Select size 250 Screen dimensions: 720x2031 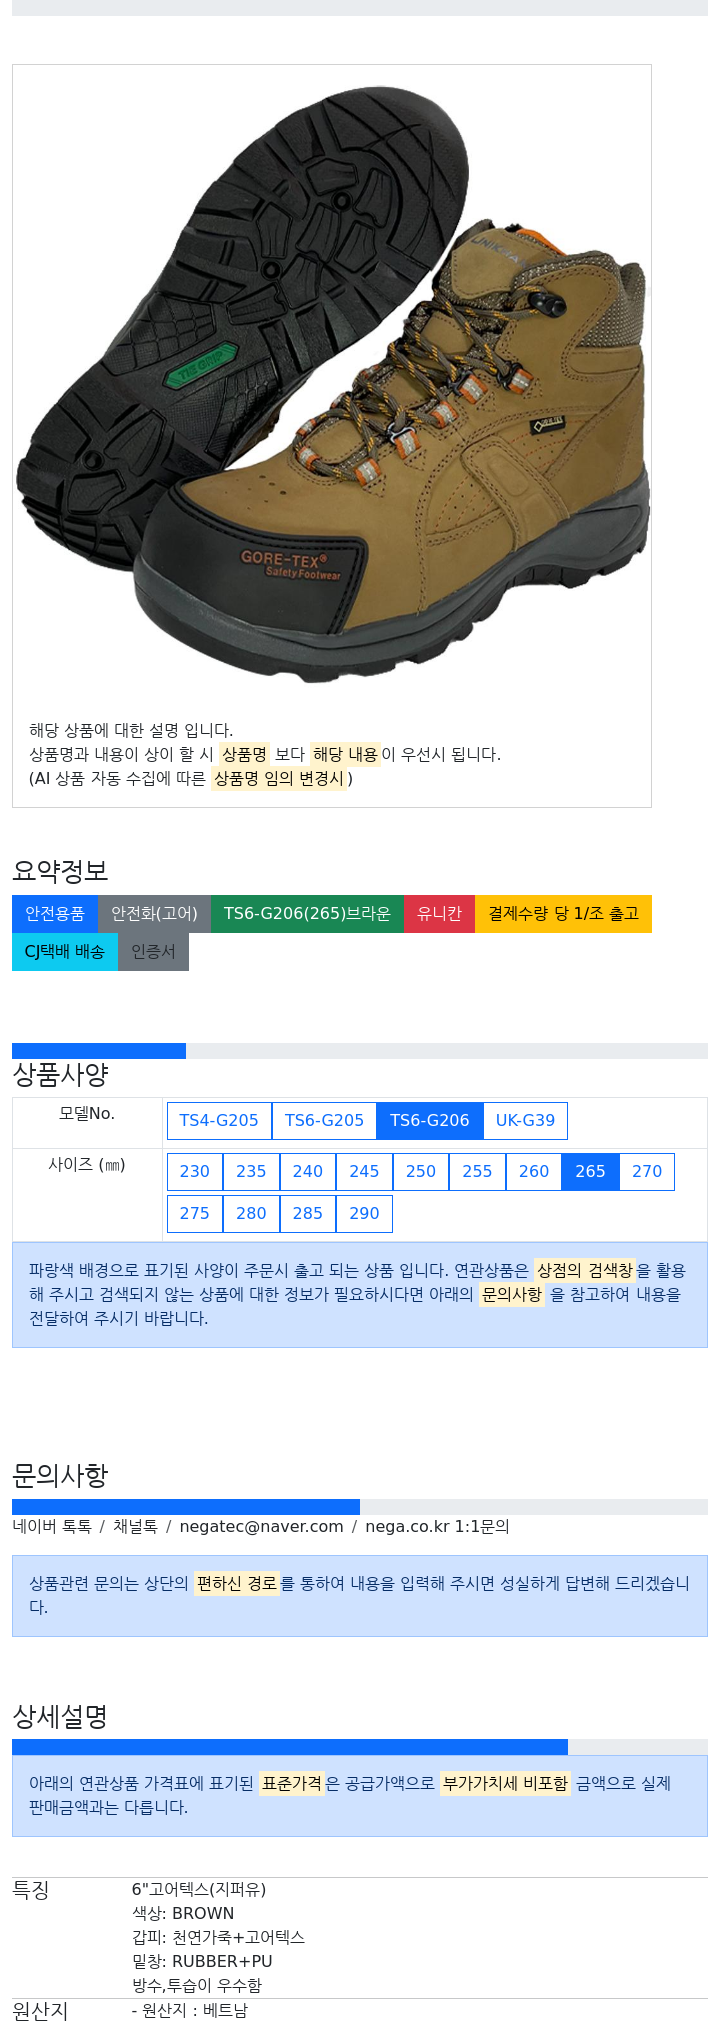[x=421, y=1172]
